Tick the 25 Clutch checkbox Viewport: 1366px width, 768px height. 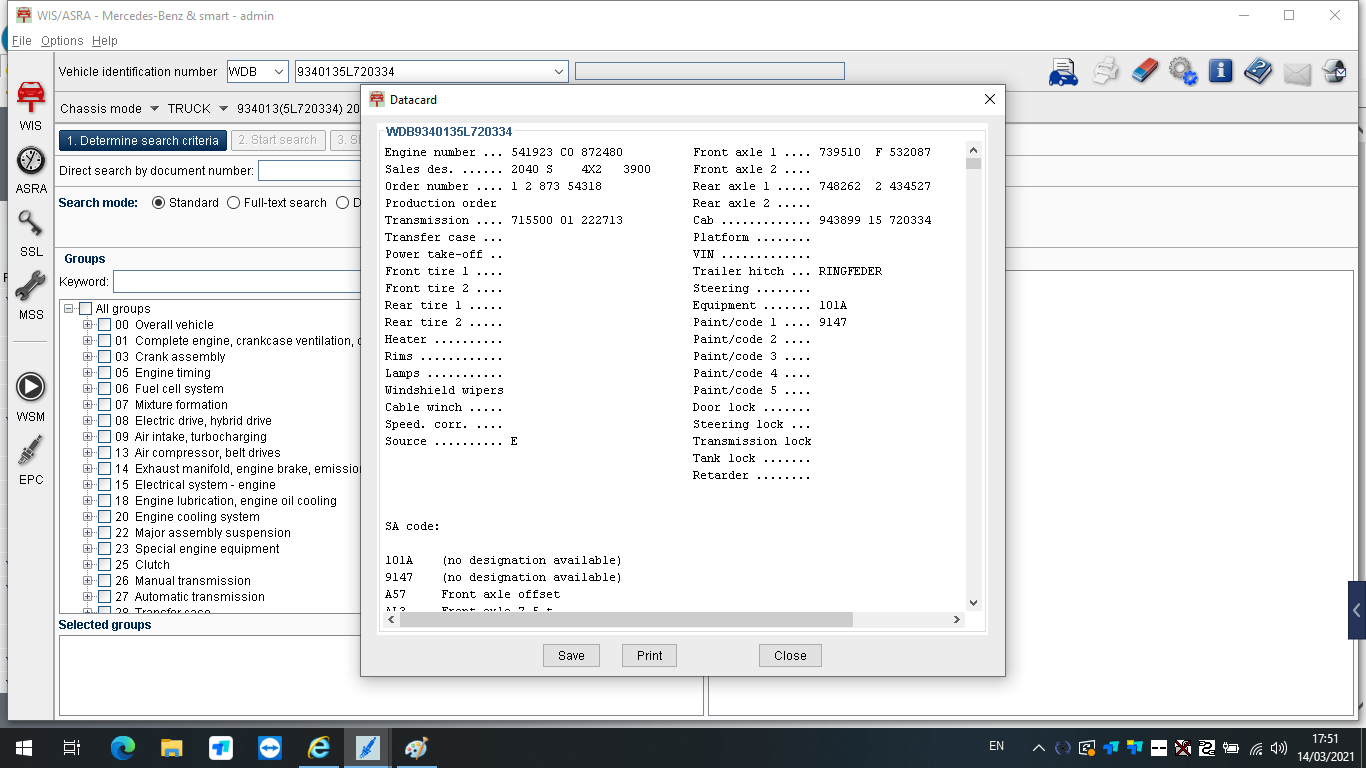point(105,565)
